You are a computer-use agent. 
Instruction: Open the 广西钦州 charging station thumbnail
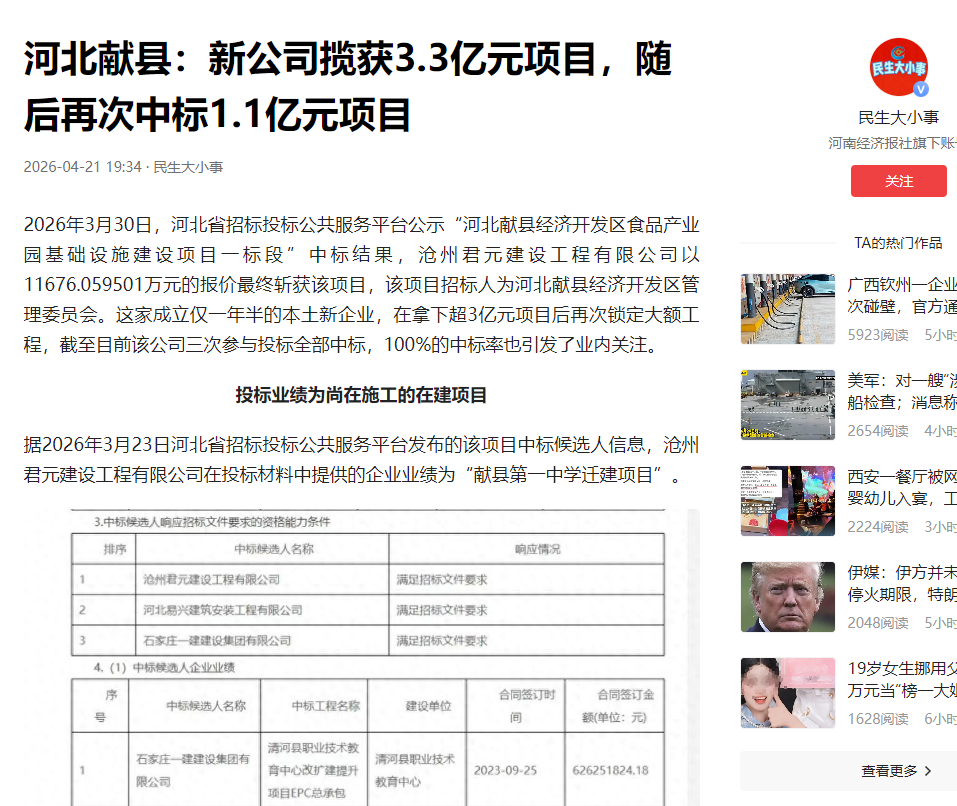click(x=787, y=309)
